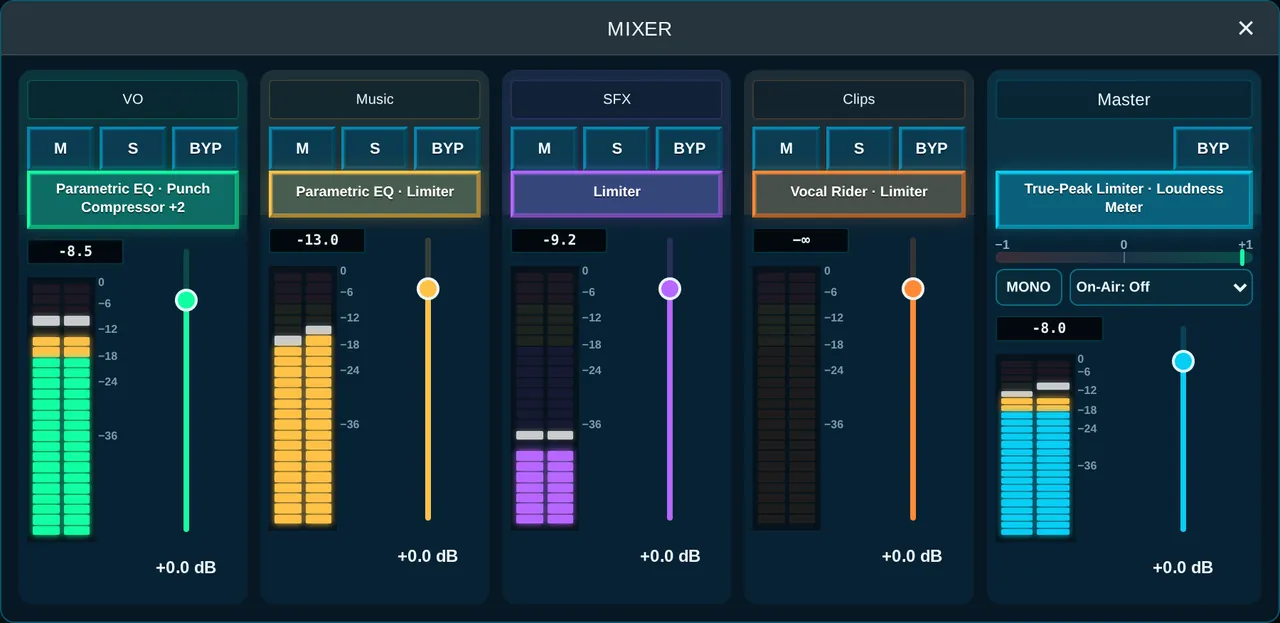Click the Master +0.0 dB gain value

(x=1183, y=568)
